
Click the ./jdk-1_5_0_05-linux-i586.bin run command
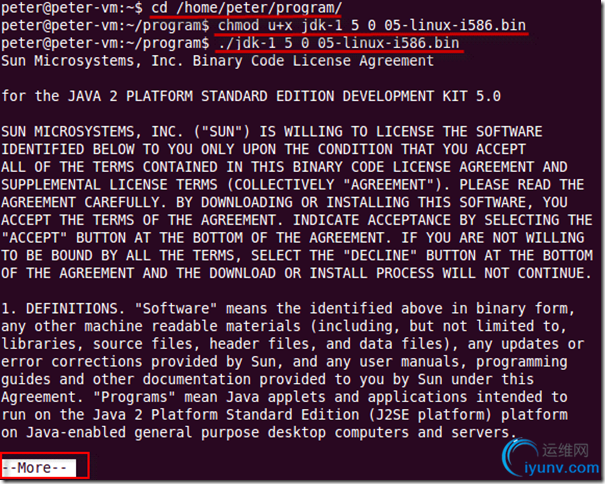tap(339, 43)
